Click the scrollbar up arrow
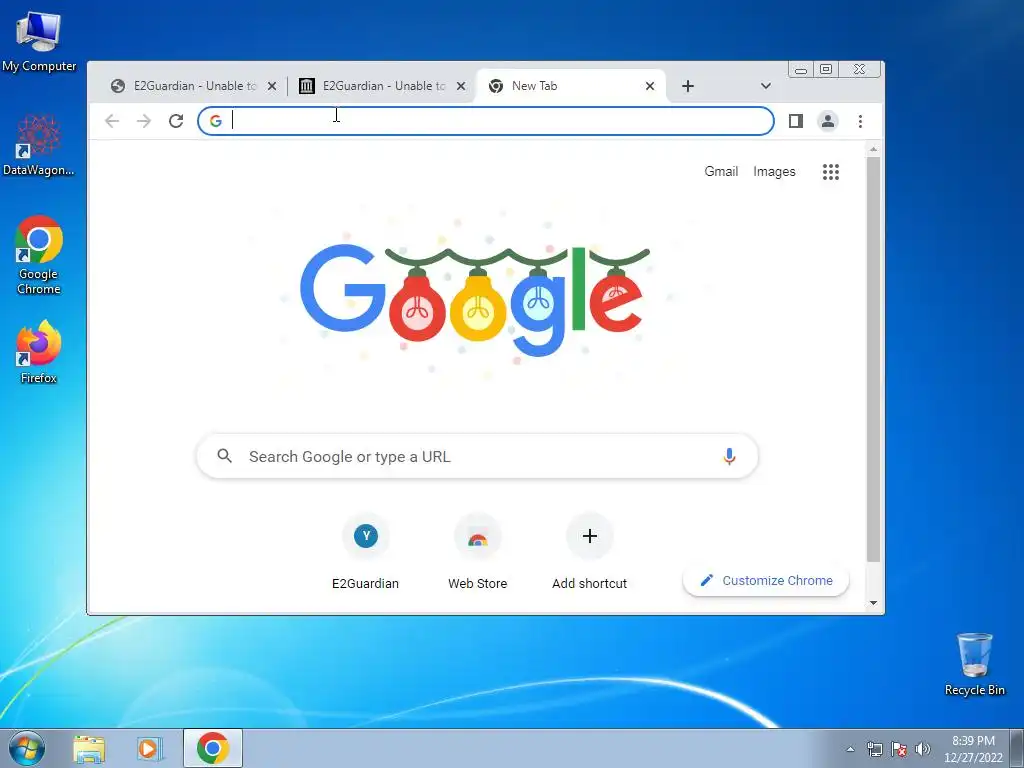This screenshot has width=1024, height=768. coord(873,150)
